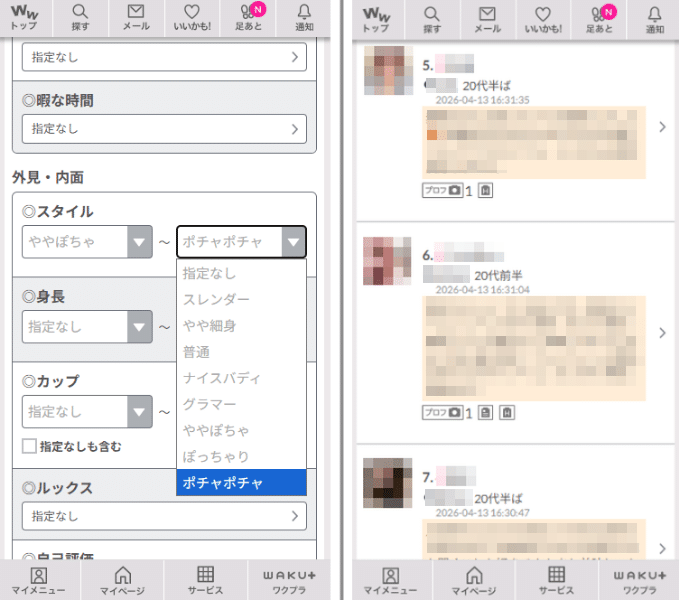Image resolution: width=679 pixels, height=600 pixels.
Task: Tap clipboard badge icon on post 5
Action: click(x=485, y=190)
